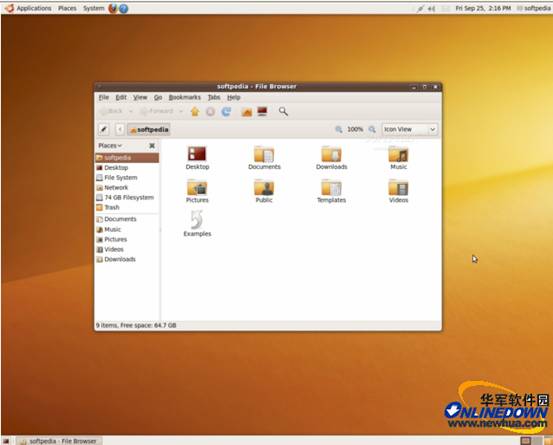Close the Places sidebar pane
Screen dimensions: 553x445
tap(152, 146)
